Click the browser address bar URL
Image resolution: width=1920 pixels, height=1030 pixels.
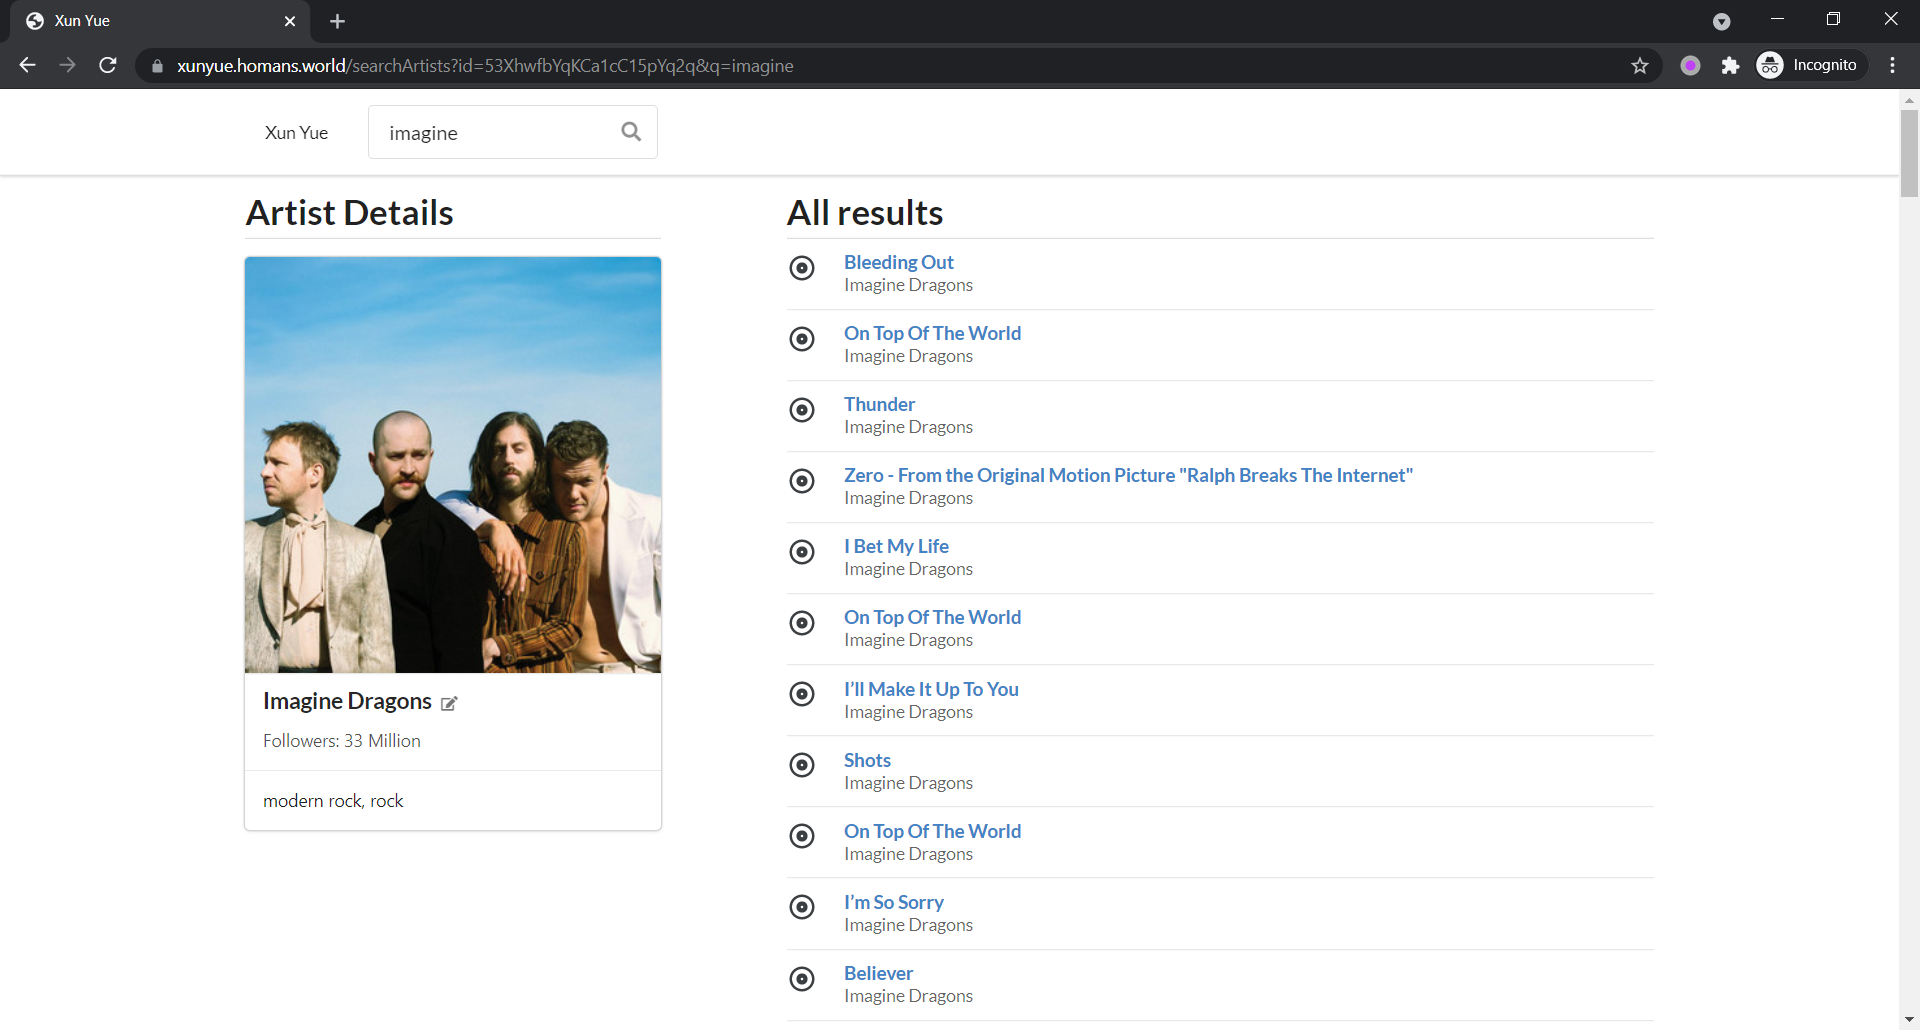(x=485, y=66)
